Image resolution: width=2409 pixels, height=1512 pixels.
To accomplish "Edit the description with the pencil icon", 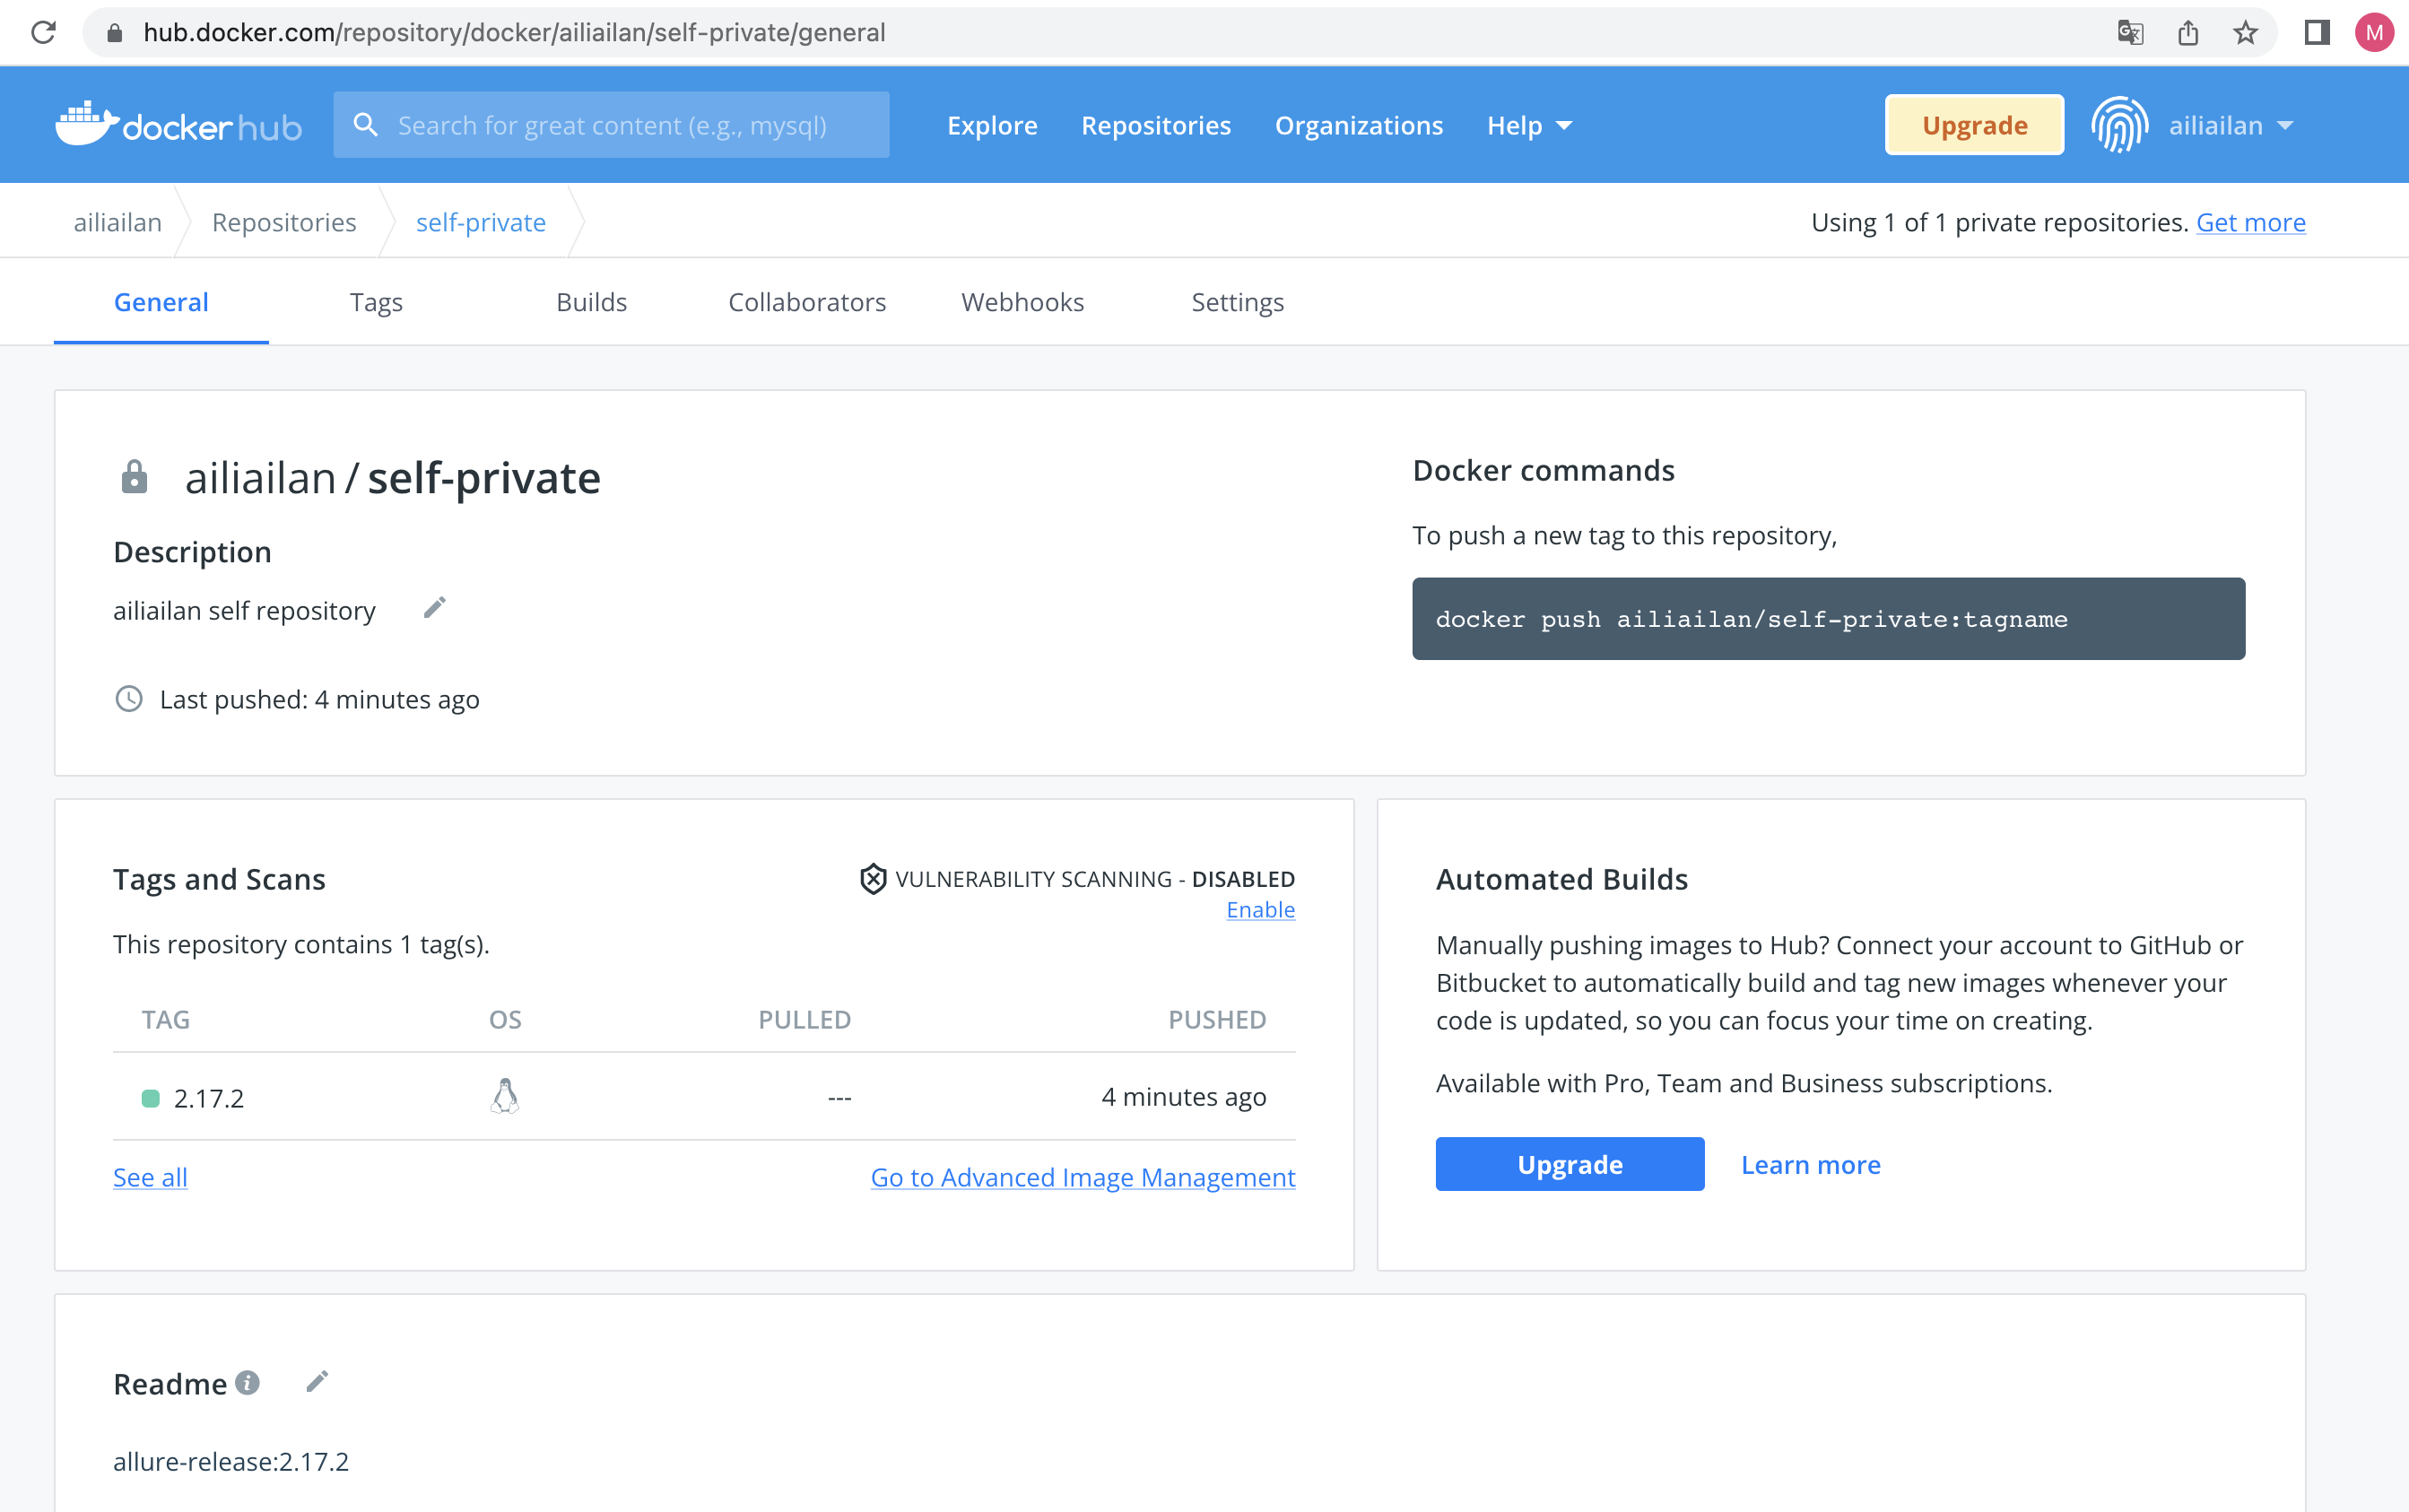I will click(x=434, y=608).
